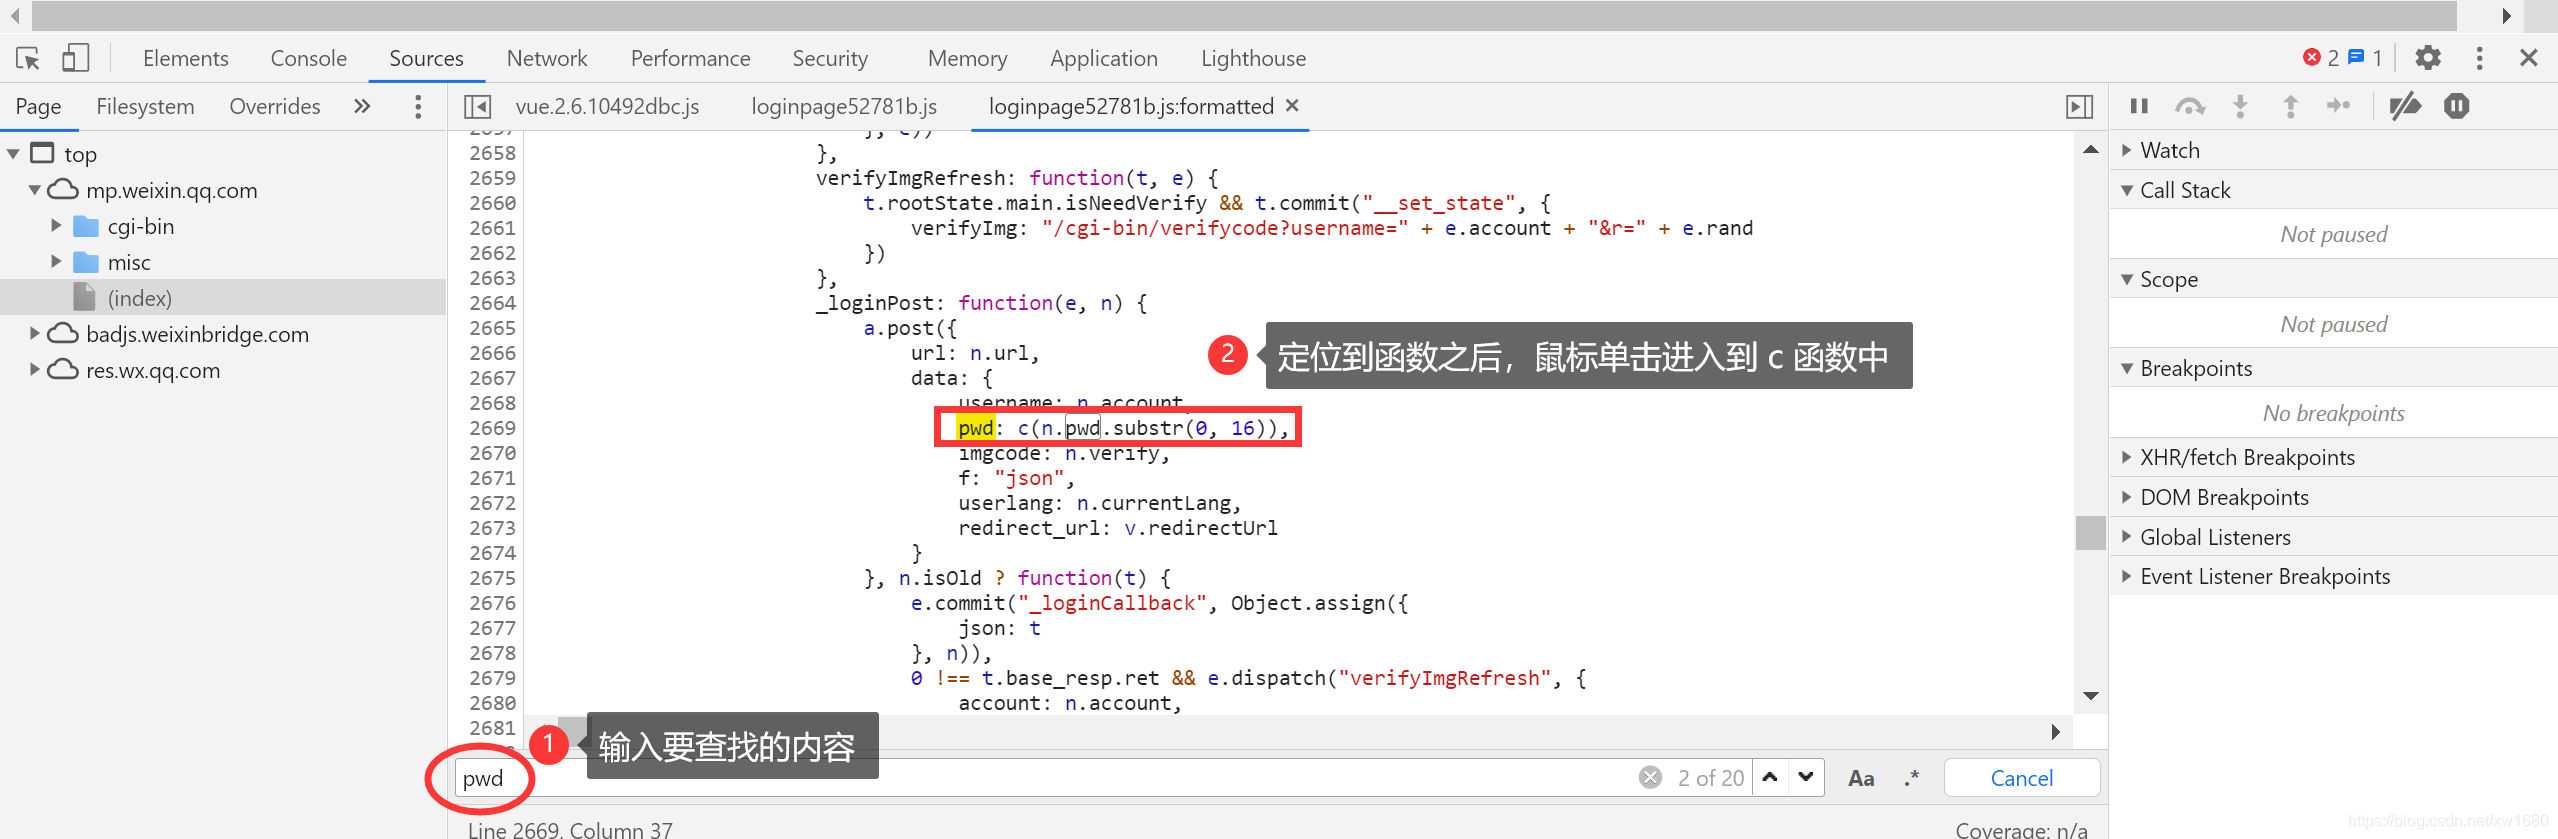Open the Memory panel
The image size is (2558, 839).
pos(967,58)
